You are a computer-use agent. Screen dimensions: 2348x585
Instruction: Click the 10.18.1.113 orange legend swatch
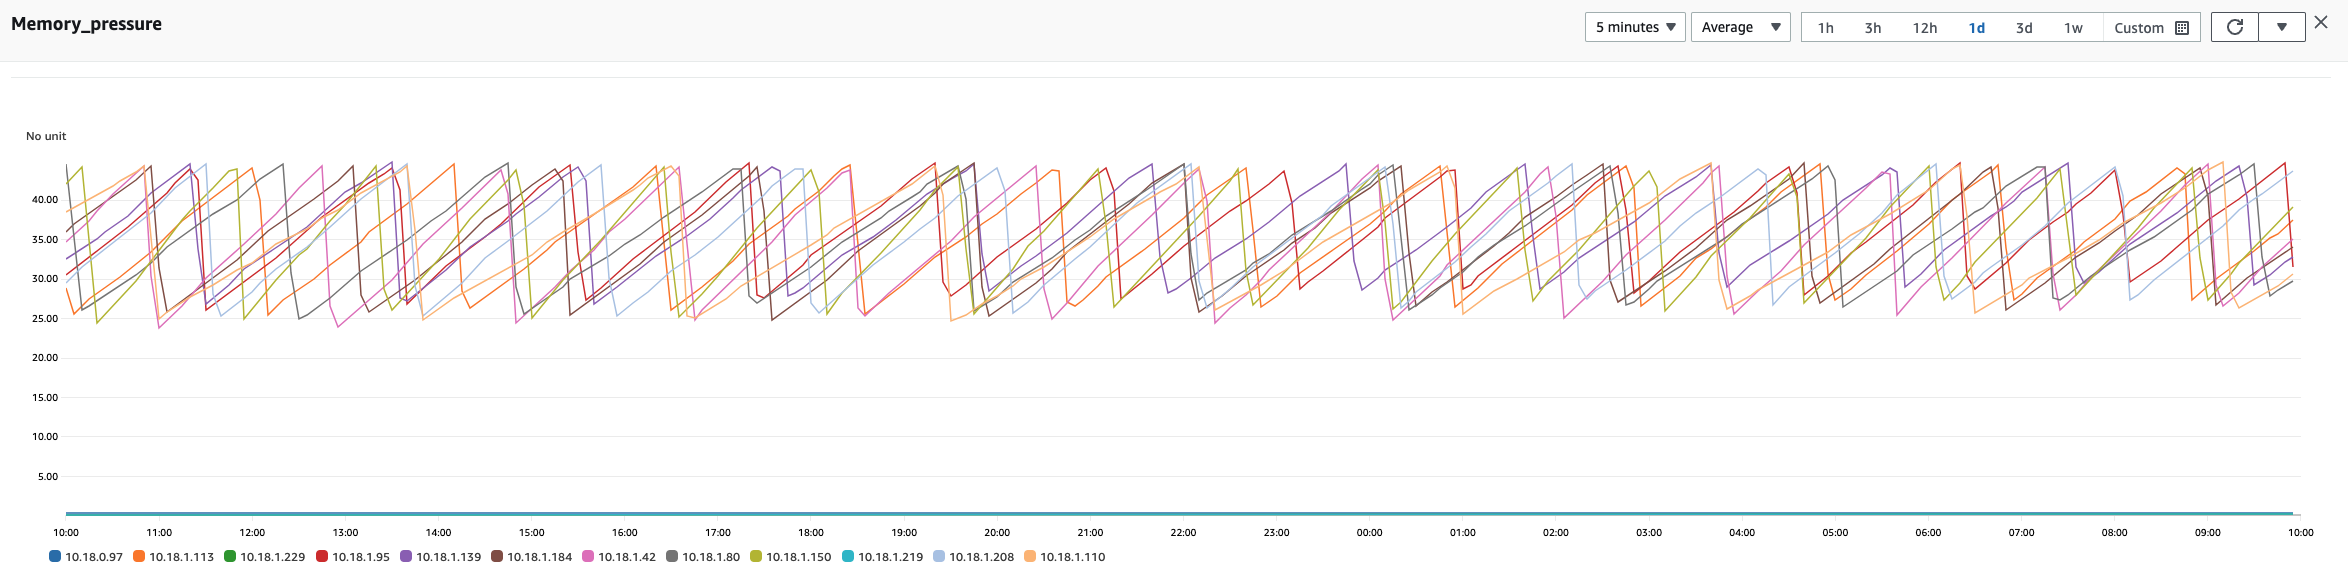coord(139,557)
